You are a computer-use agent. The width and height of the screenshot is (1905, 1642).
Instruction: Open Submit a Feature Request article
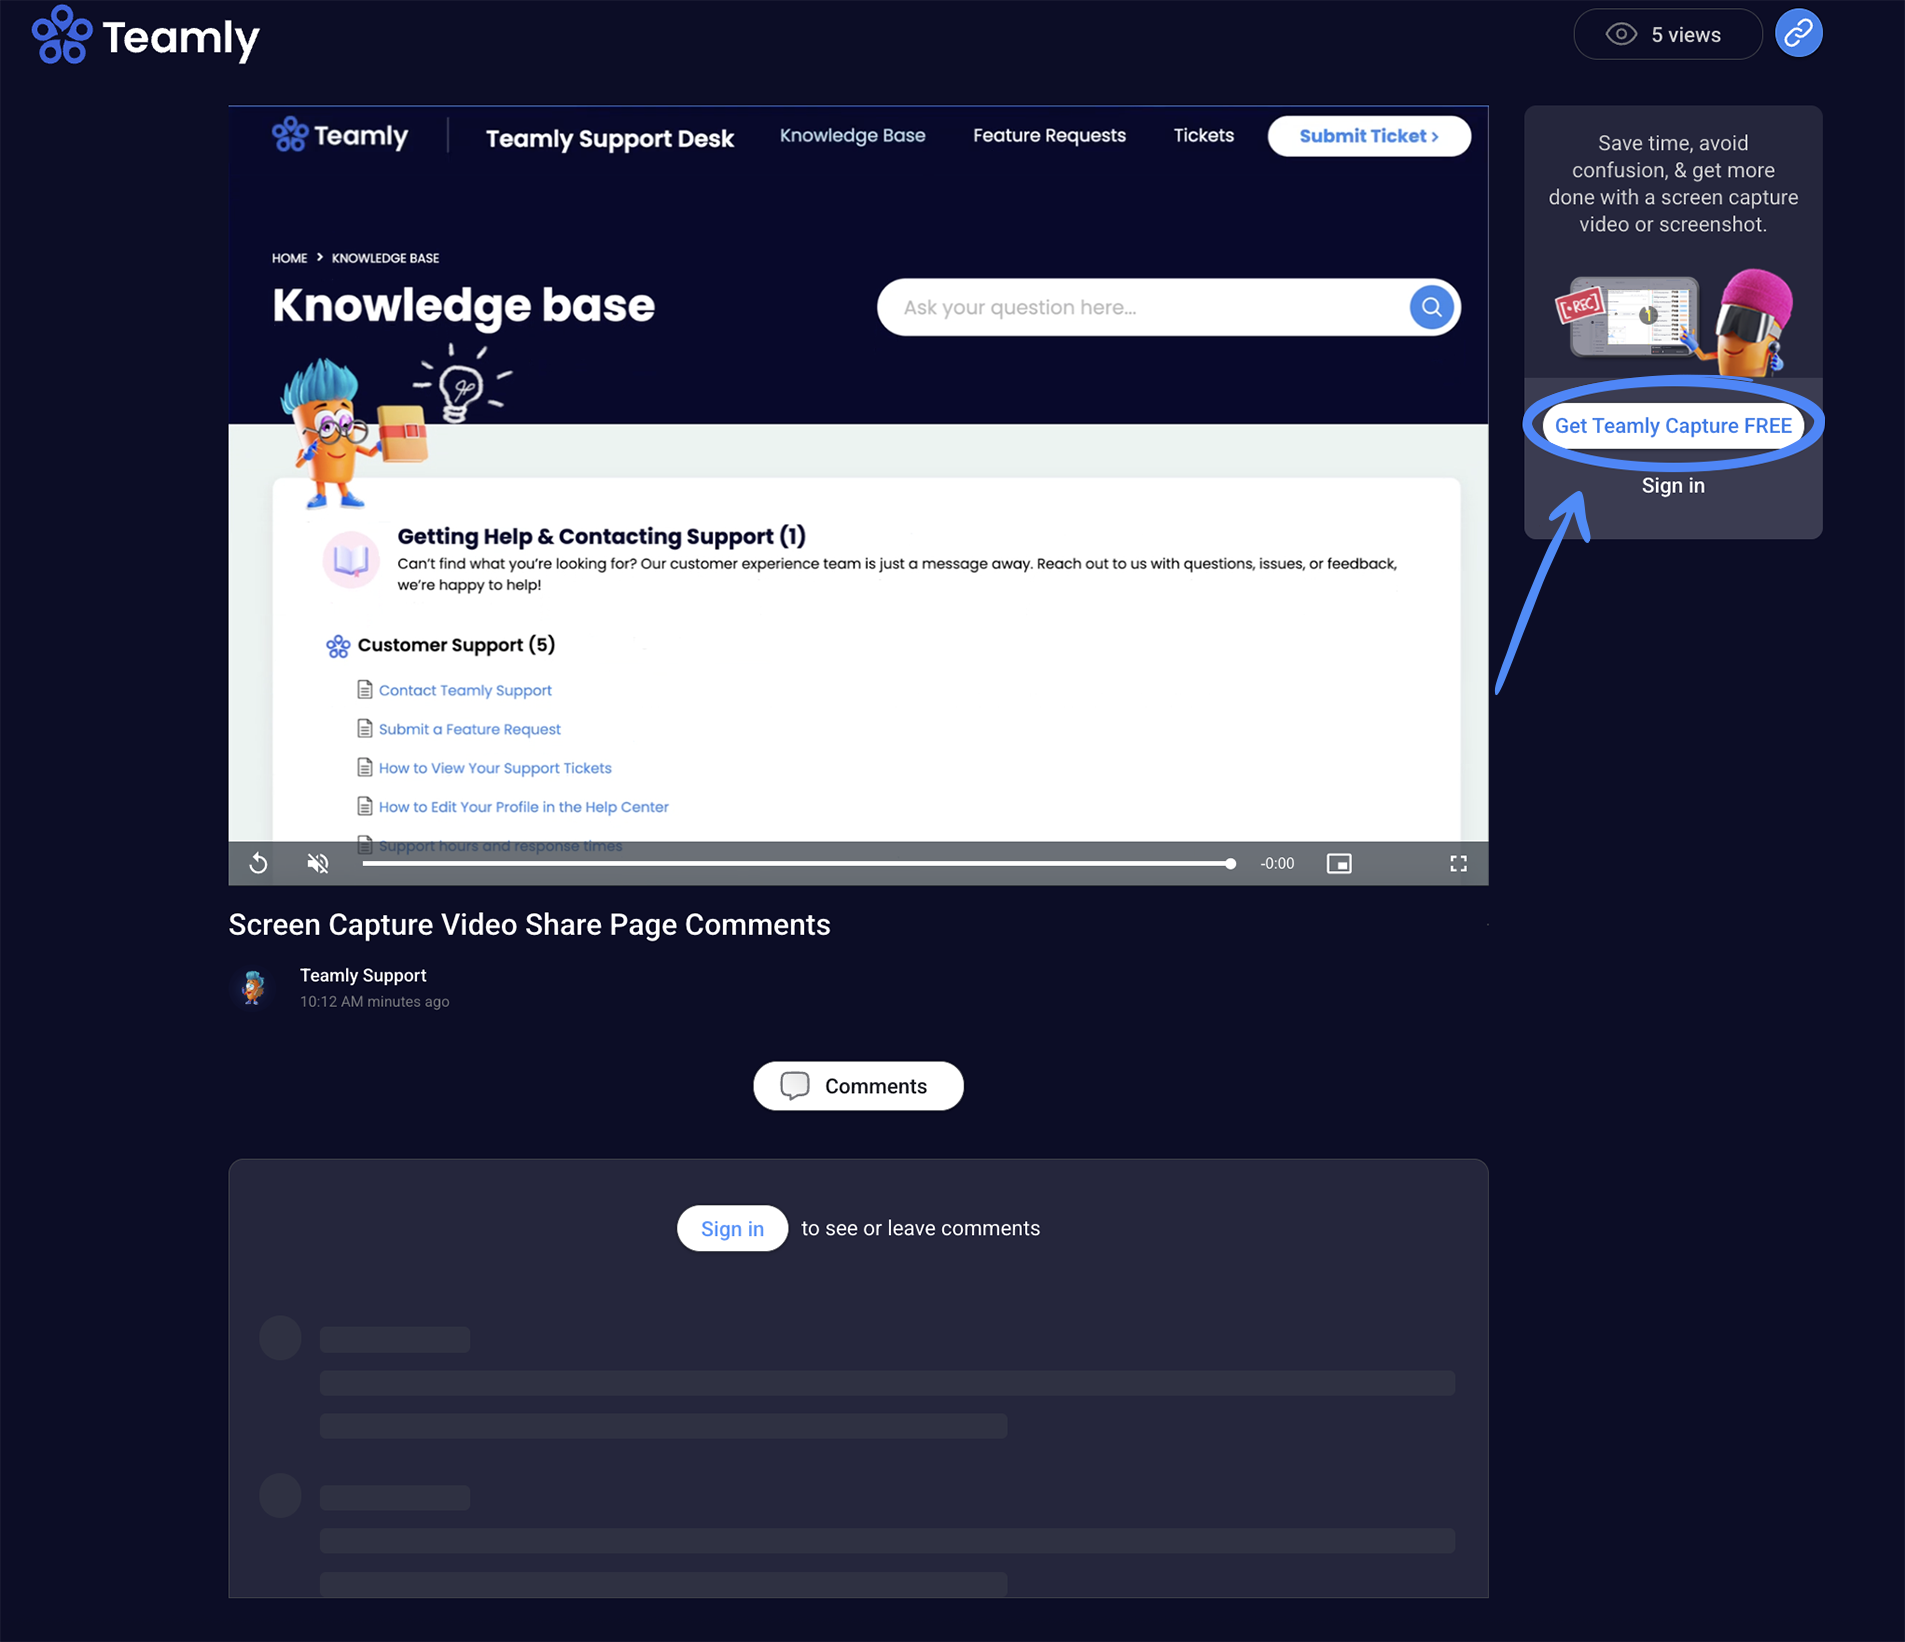point(469,729)
